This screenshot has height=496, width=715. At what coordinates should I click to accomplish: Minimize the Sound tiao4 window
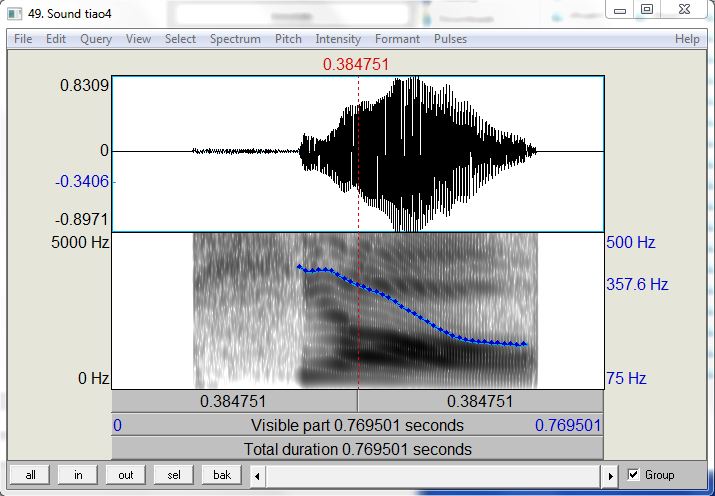pyautogui.click(x=620, y=10)
